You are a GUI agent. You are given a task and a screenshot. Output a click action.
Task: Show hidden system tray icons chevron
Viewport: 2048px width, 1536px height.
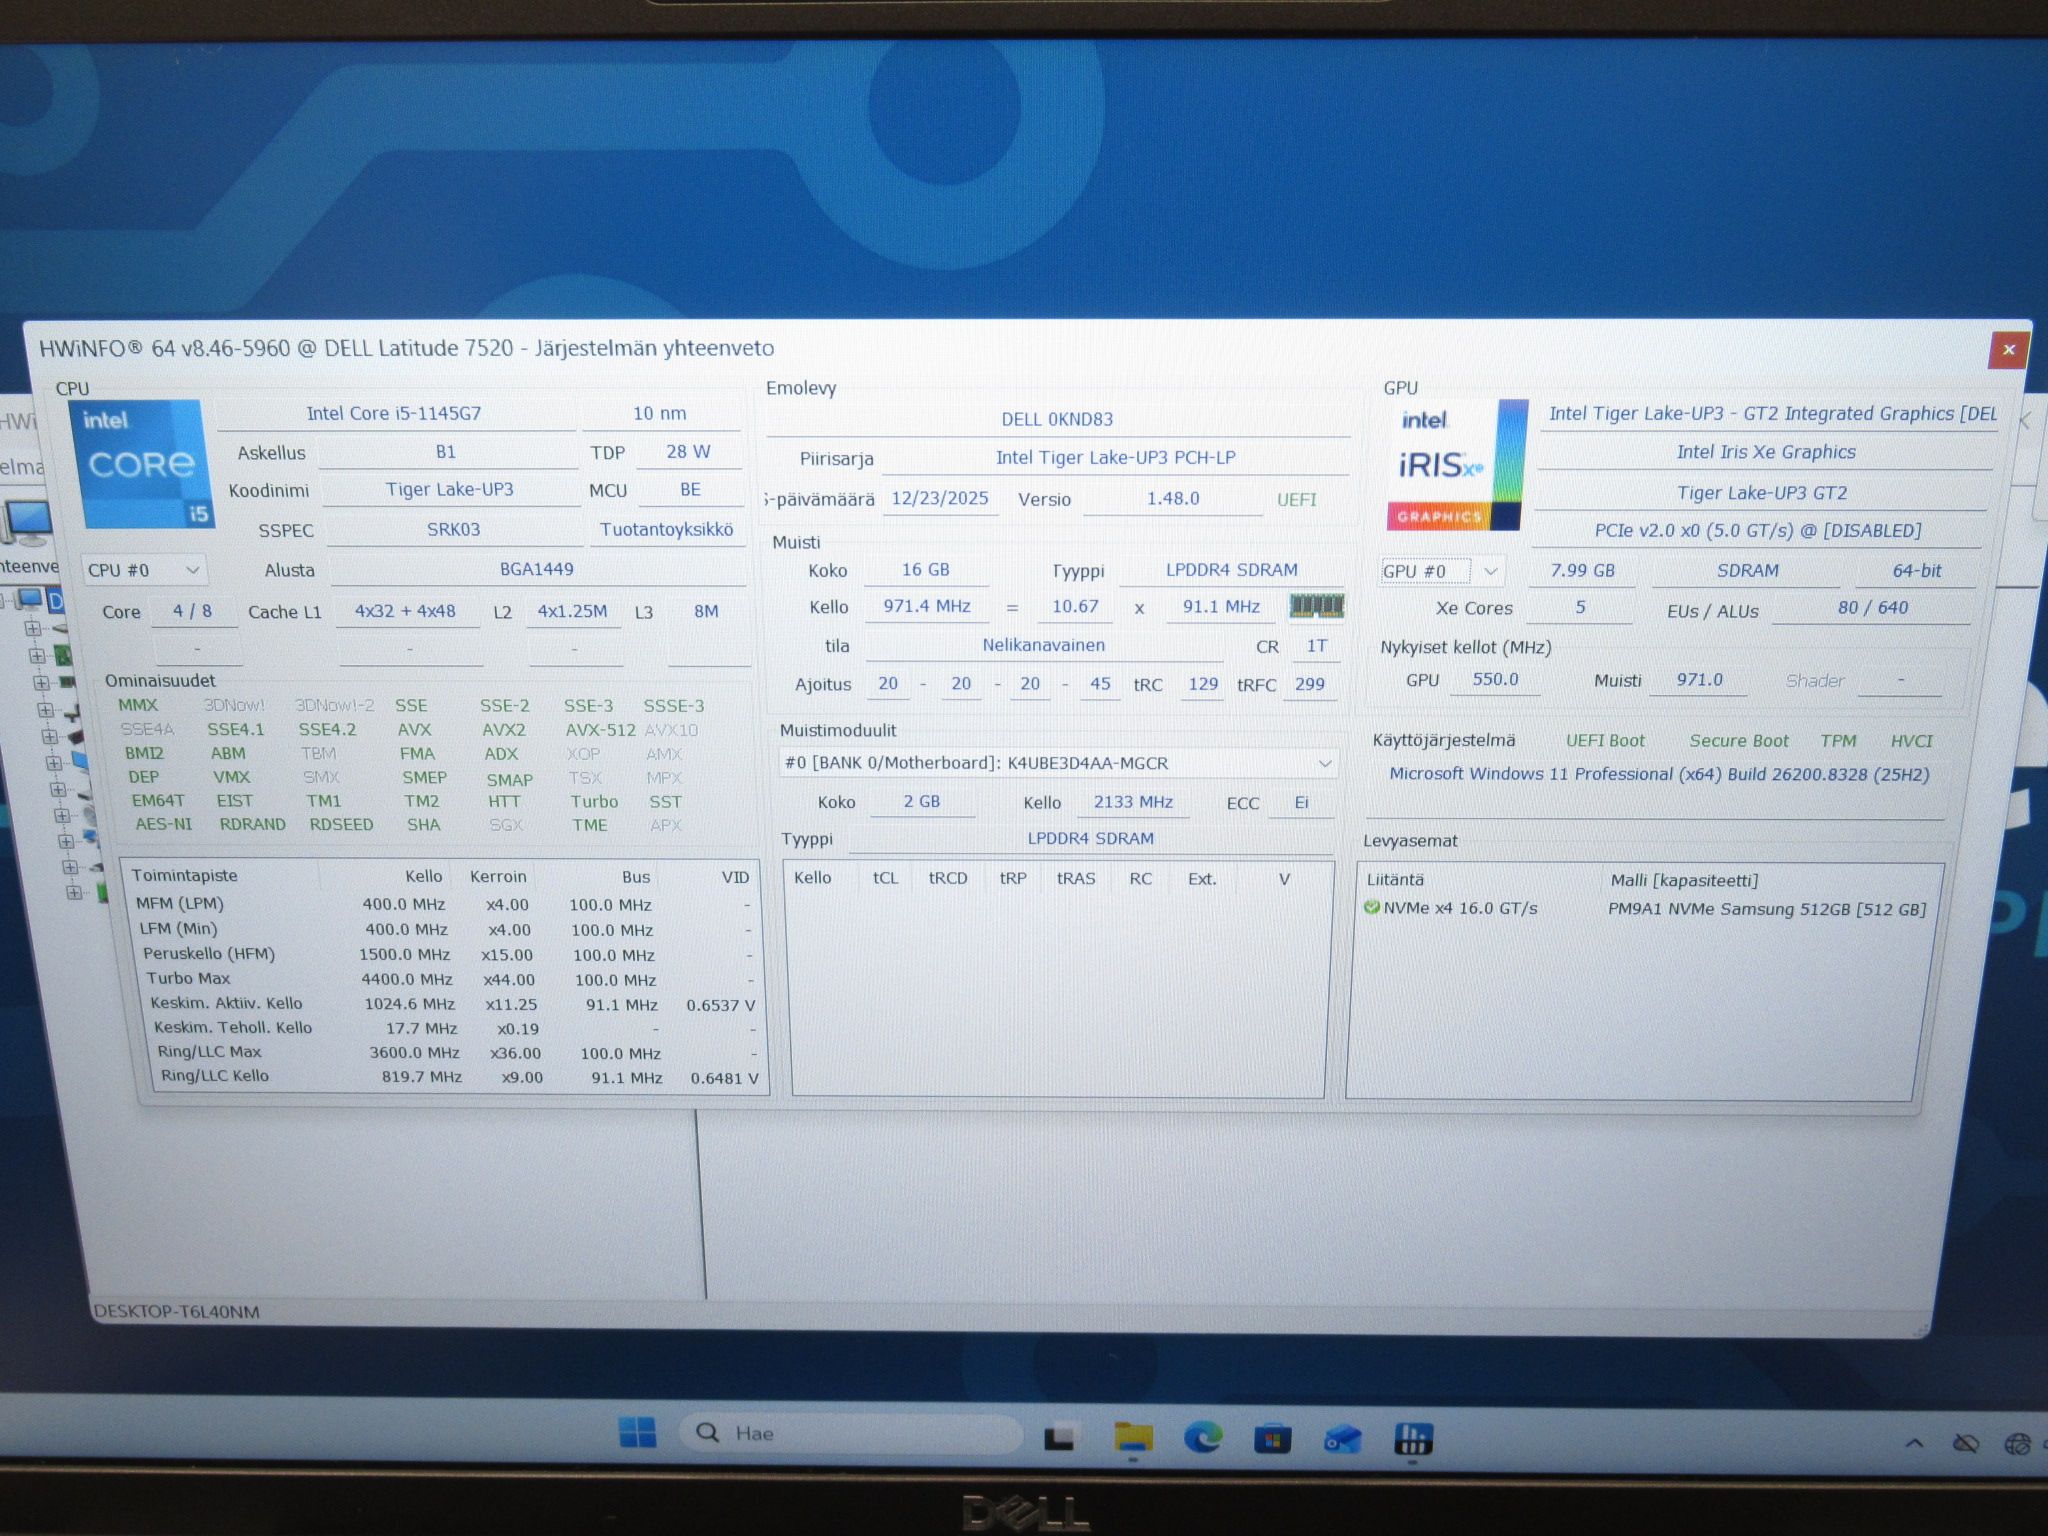tap(1914, 1443)
